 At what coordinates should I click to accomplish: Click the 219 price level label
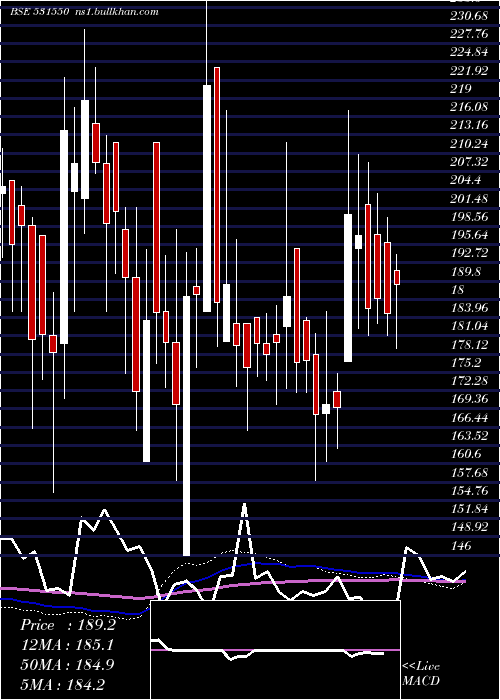pyautogui.click(x=461, y=89)
